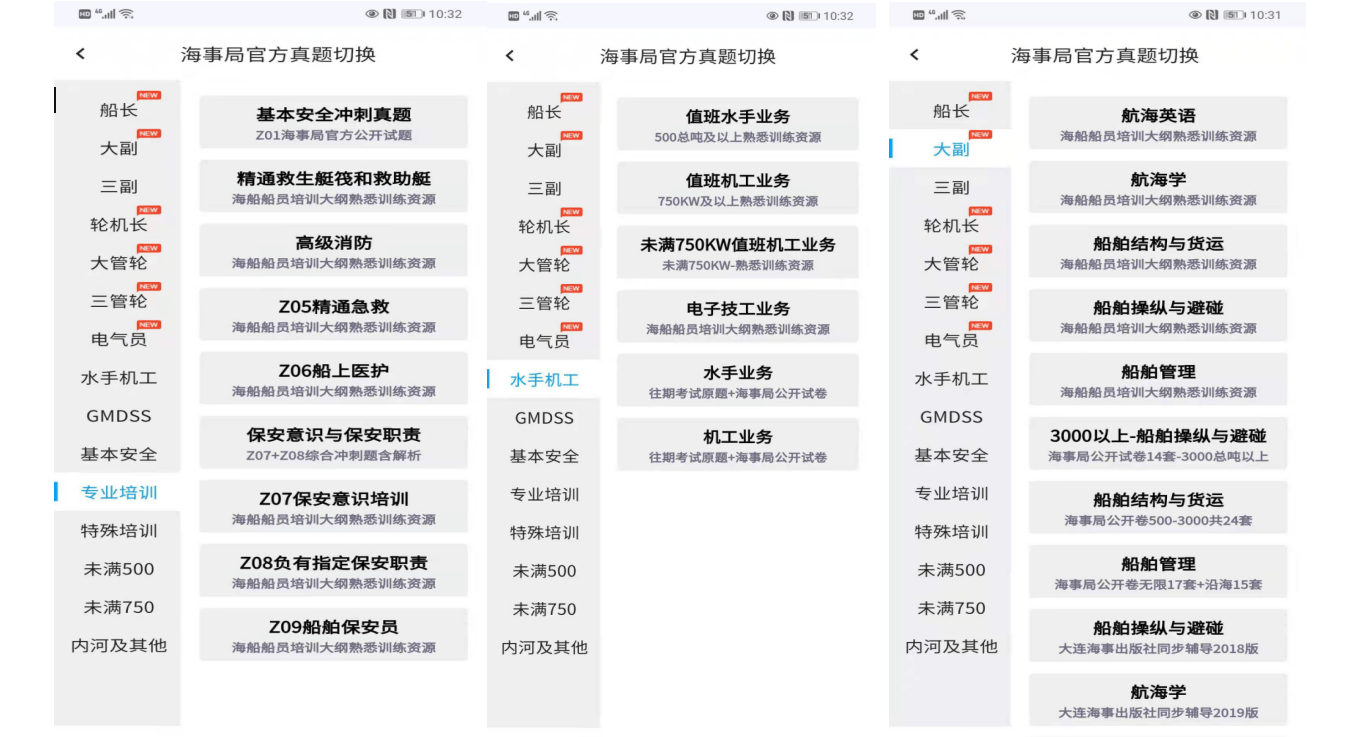Screen dimensions: 1368x737
Task: Select 特殊培训 tab on 大副 screen
Action: coord(951,531)
